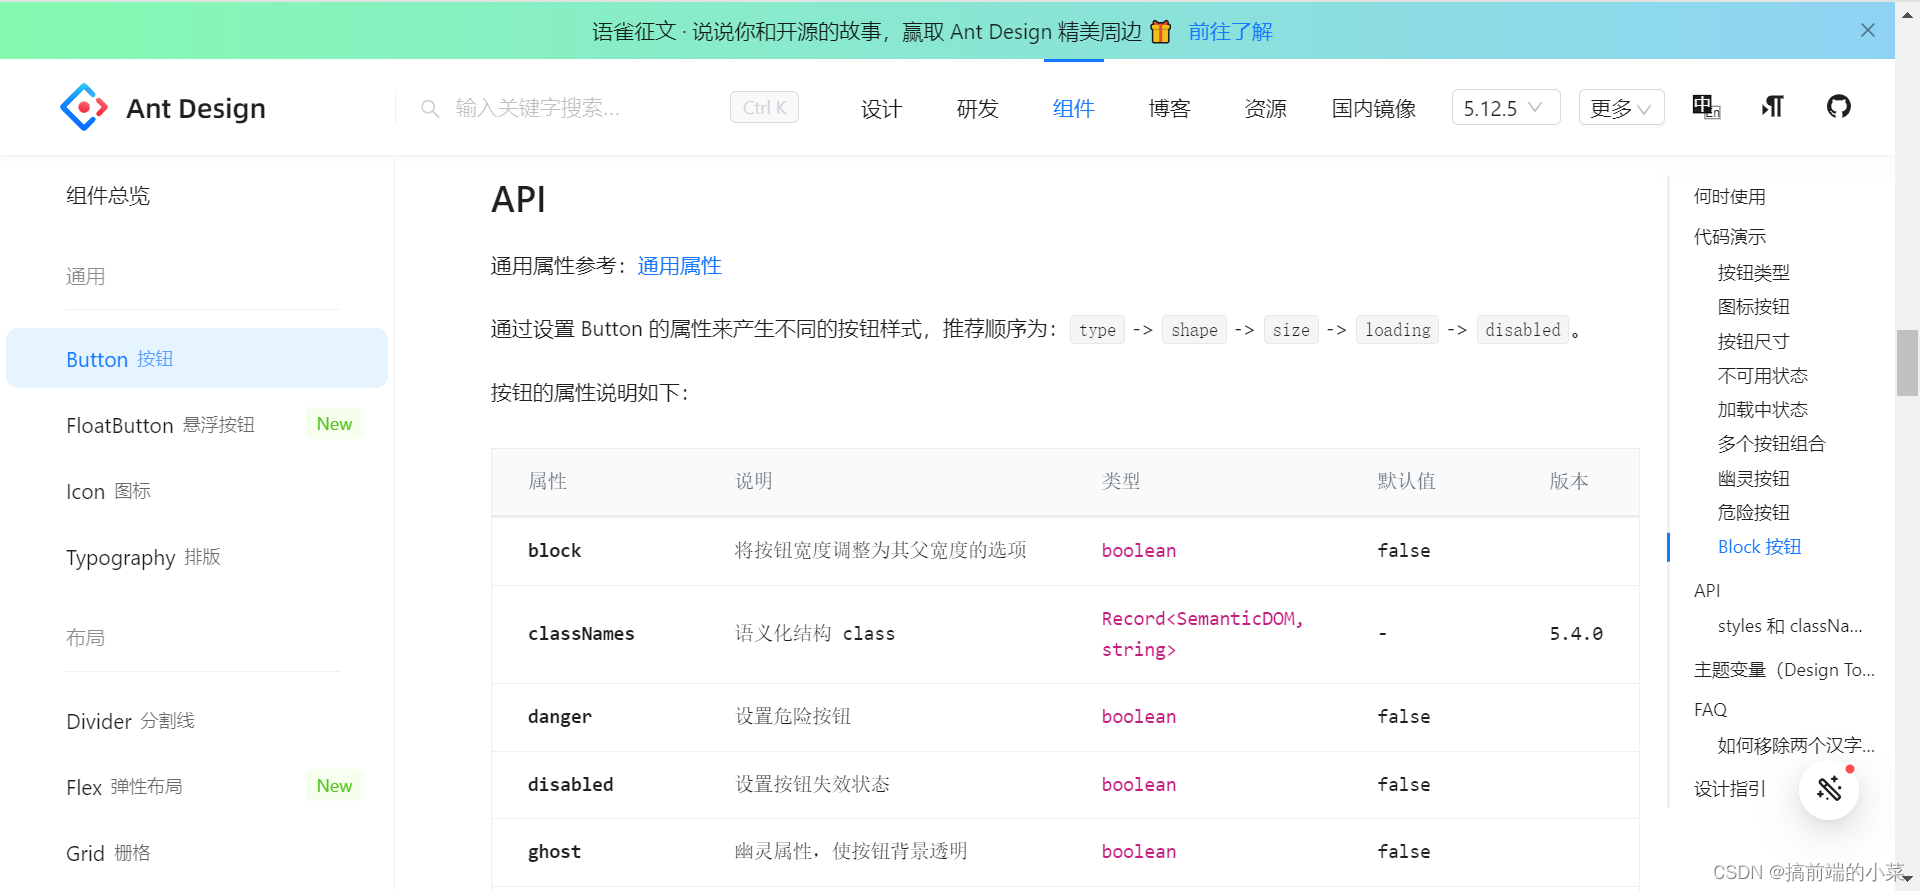Jump to API anchor in right outline
Screen dimensions: 1920x891
1707,591
